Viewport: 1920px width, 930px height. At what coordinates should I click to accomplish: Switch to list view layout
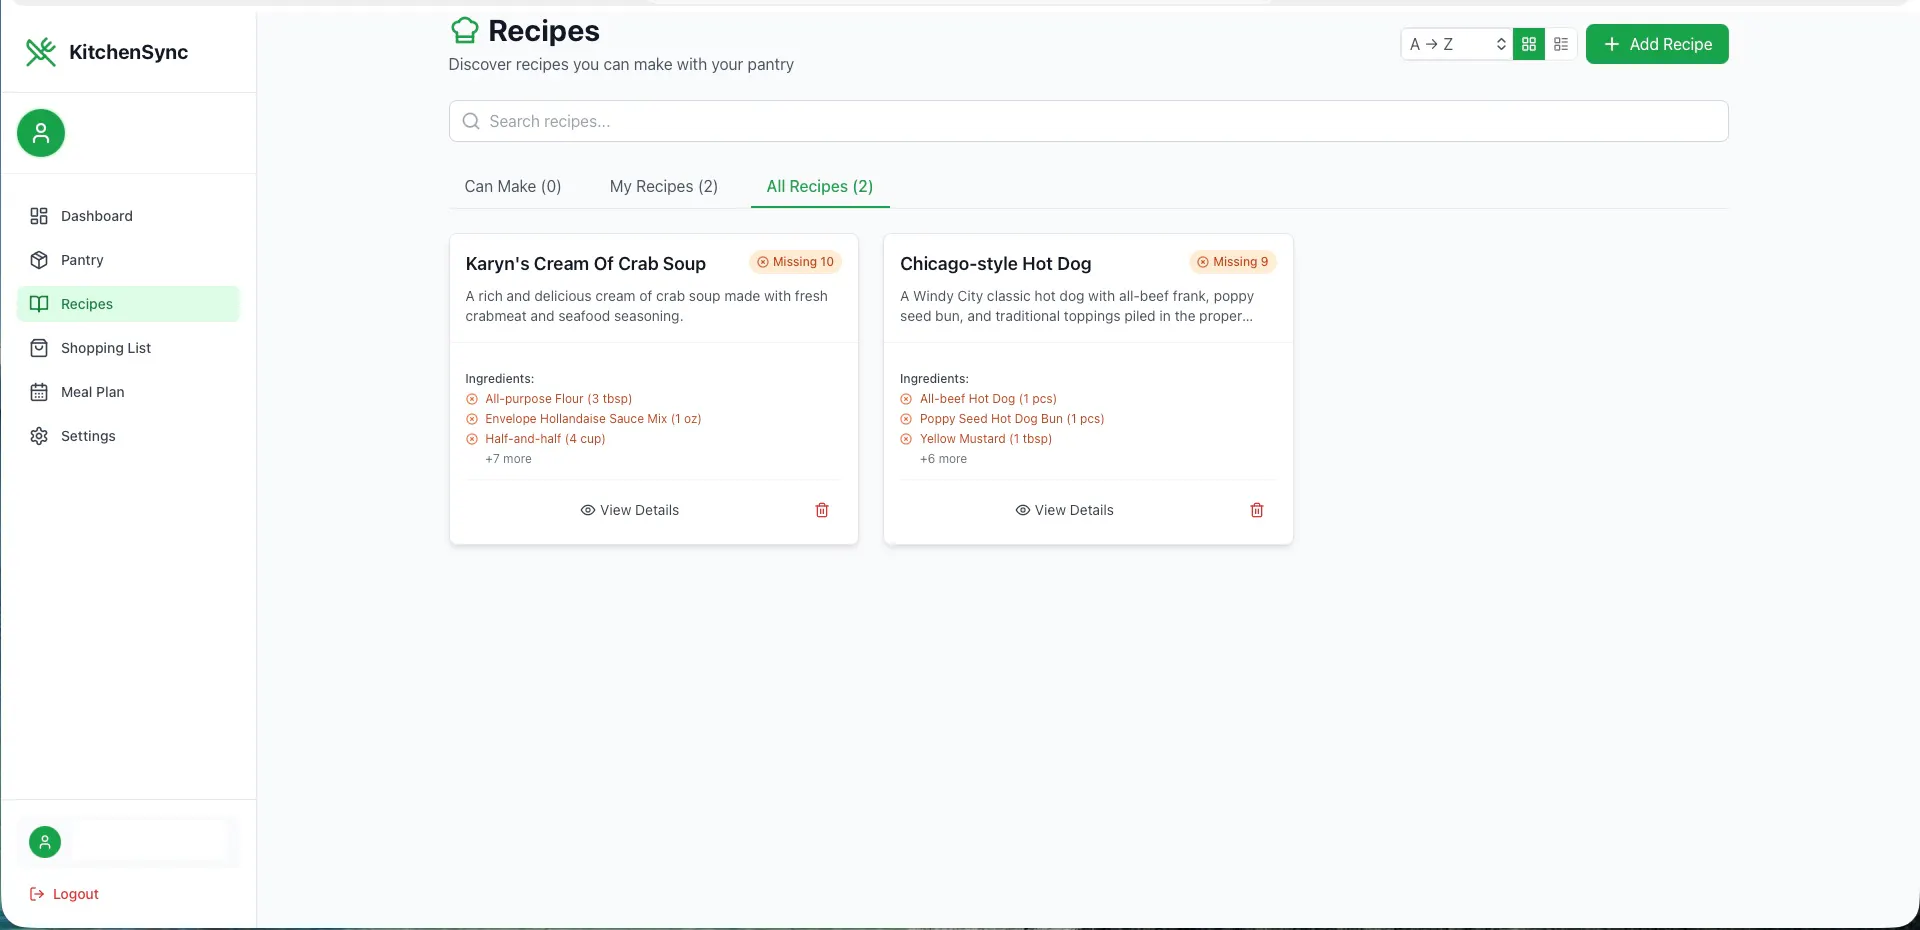point(1561,44)
